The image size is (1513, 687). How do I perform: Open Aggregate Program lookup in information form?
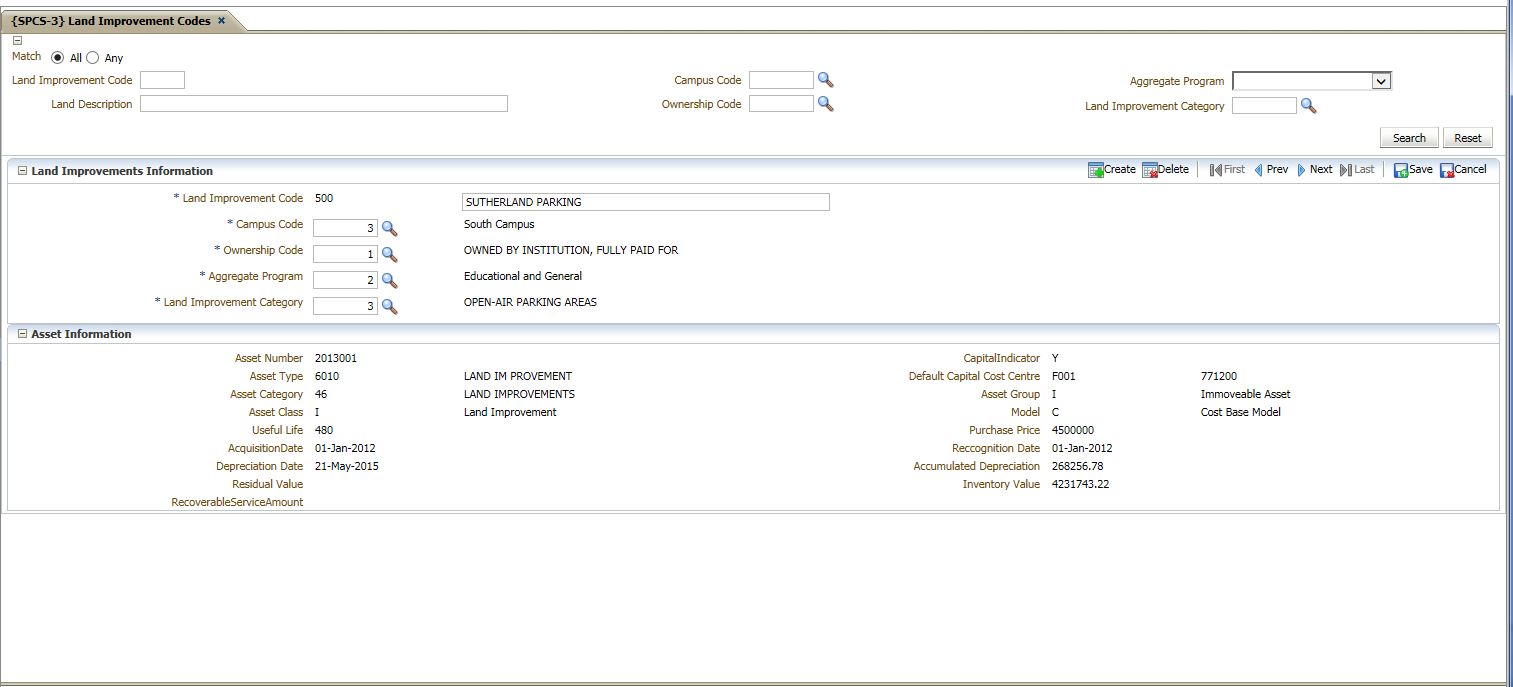(389, 281)
